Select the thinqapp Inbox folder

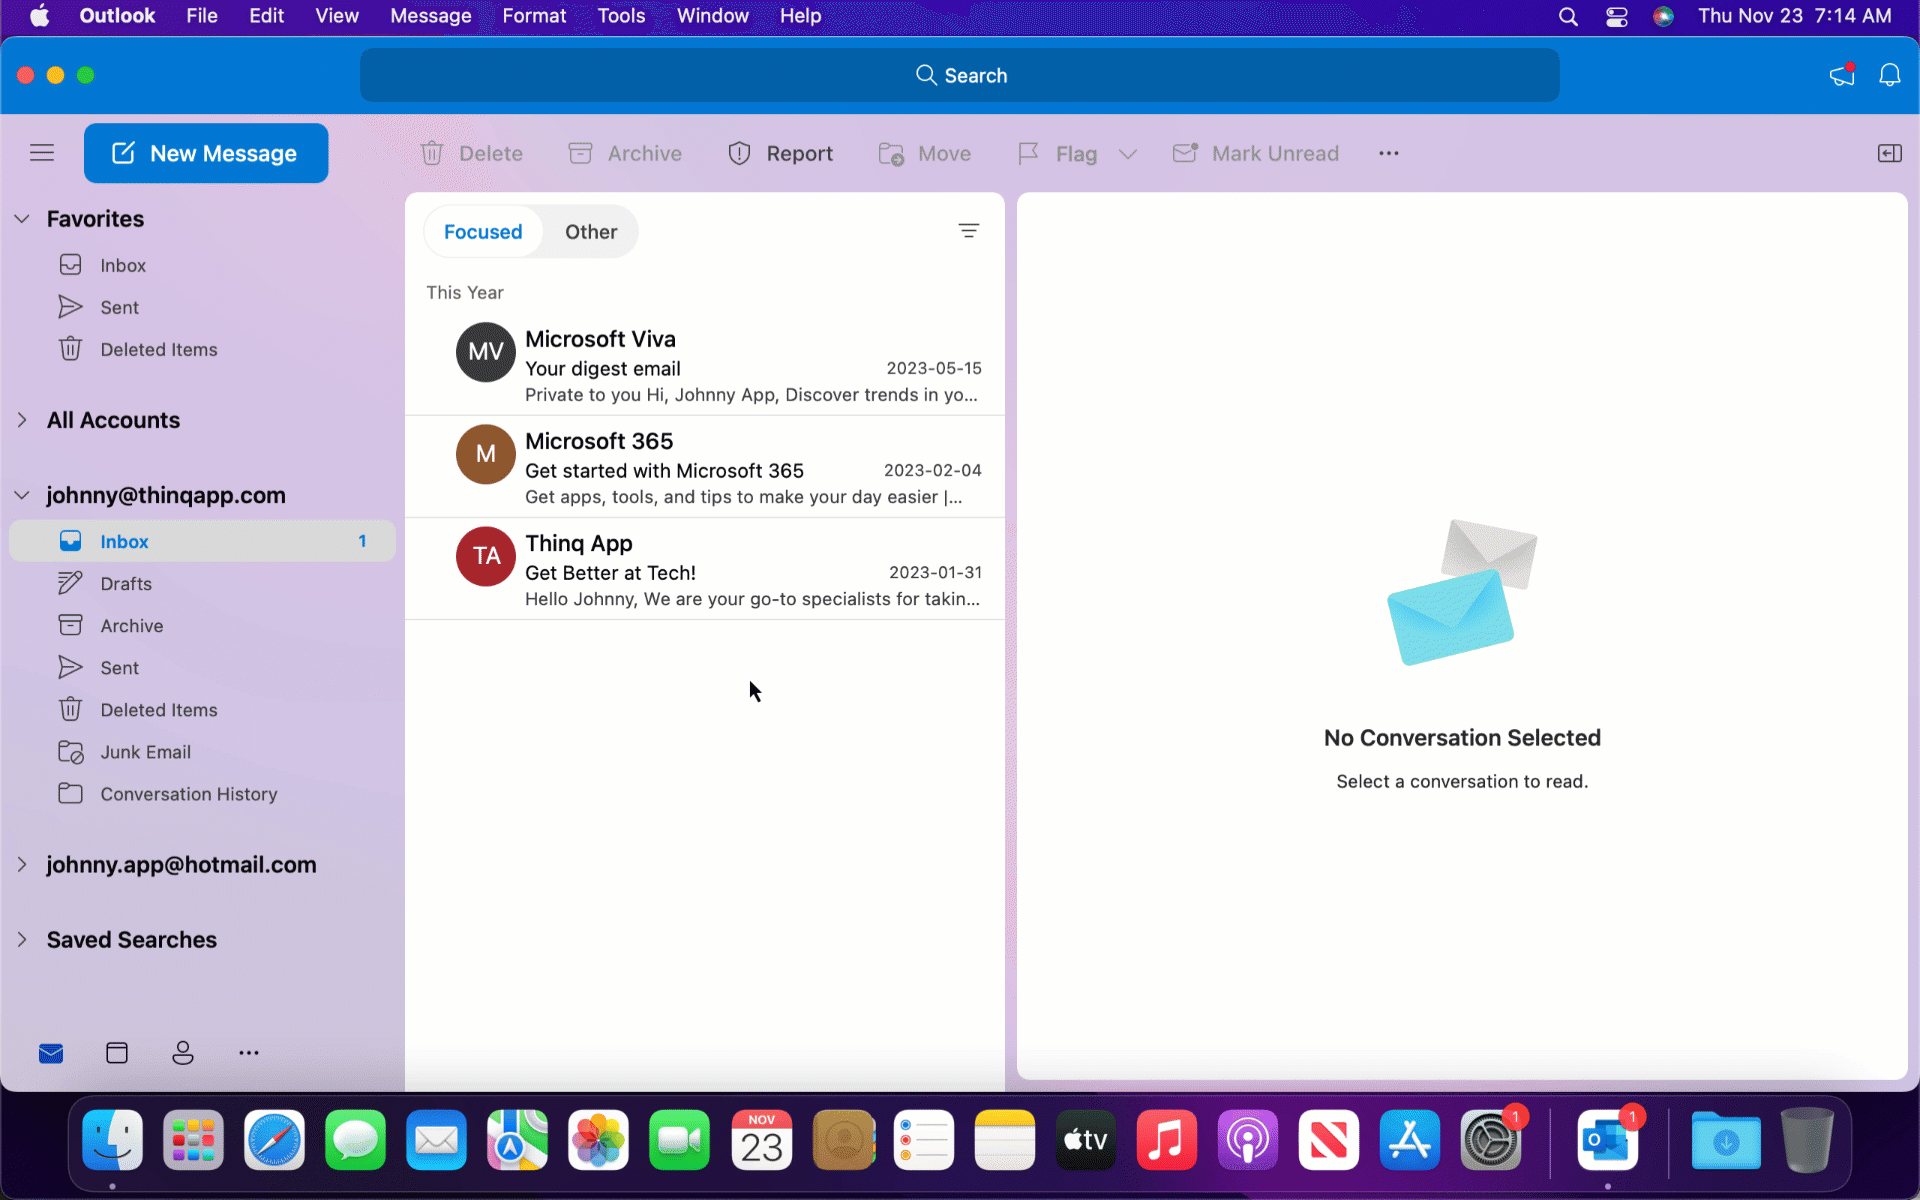tap(202, 541)
